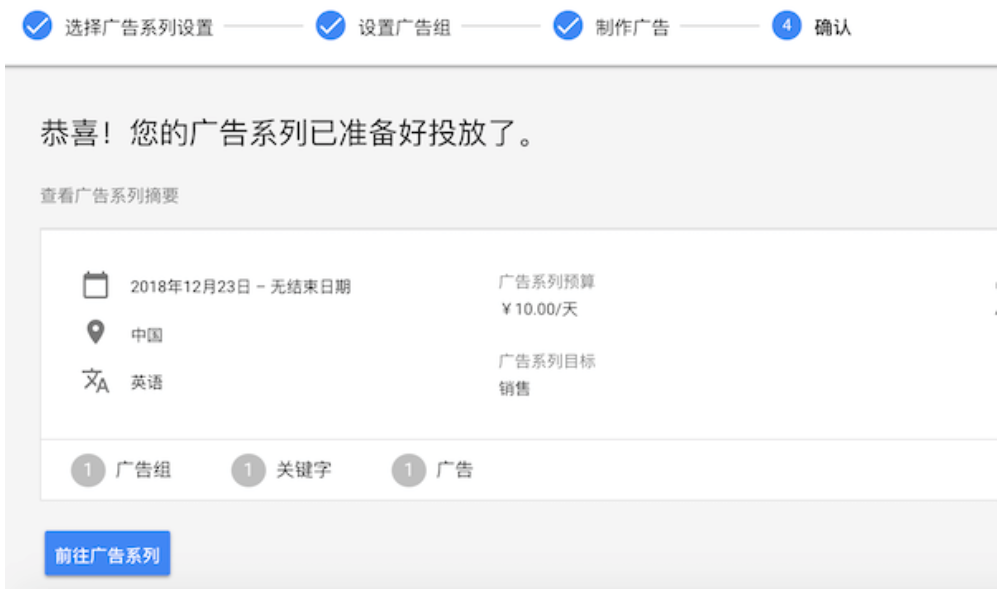
Task: Click the checkmark icon for 设置广告组 step
Action: pyautogui.click(x=331, y=26)
